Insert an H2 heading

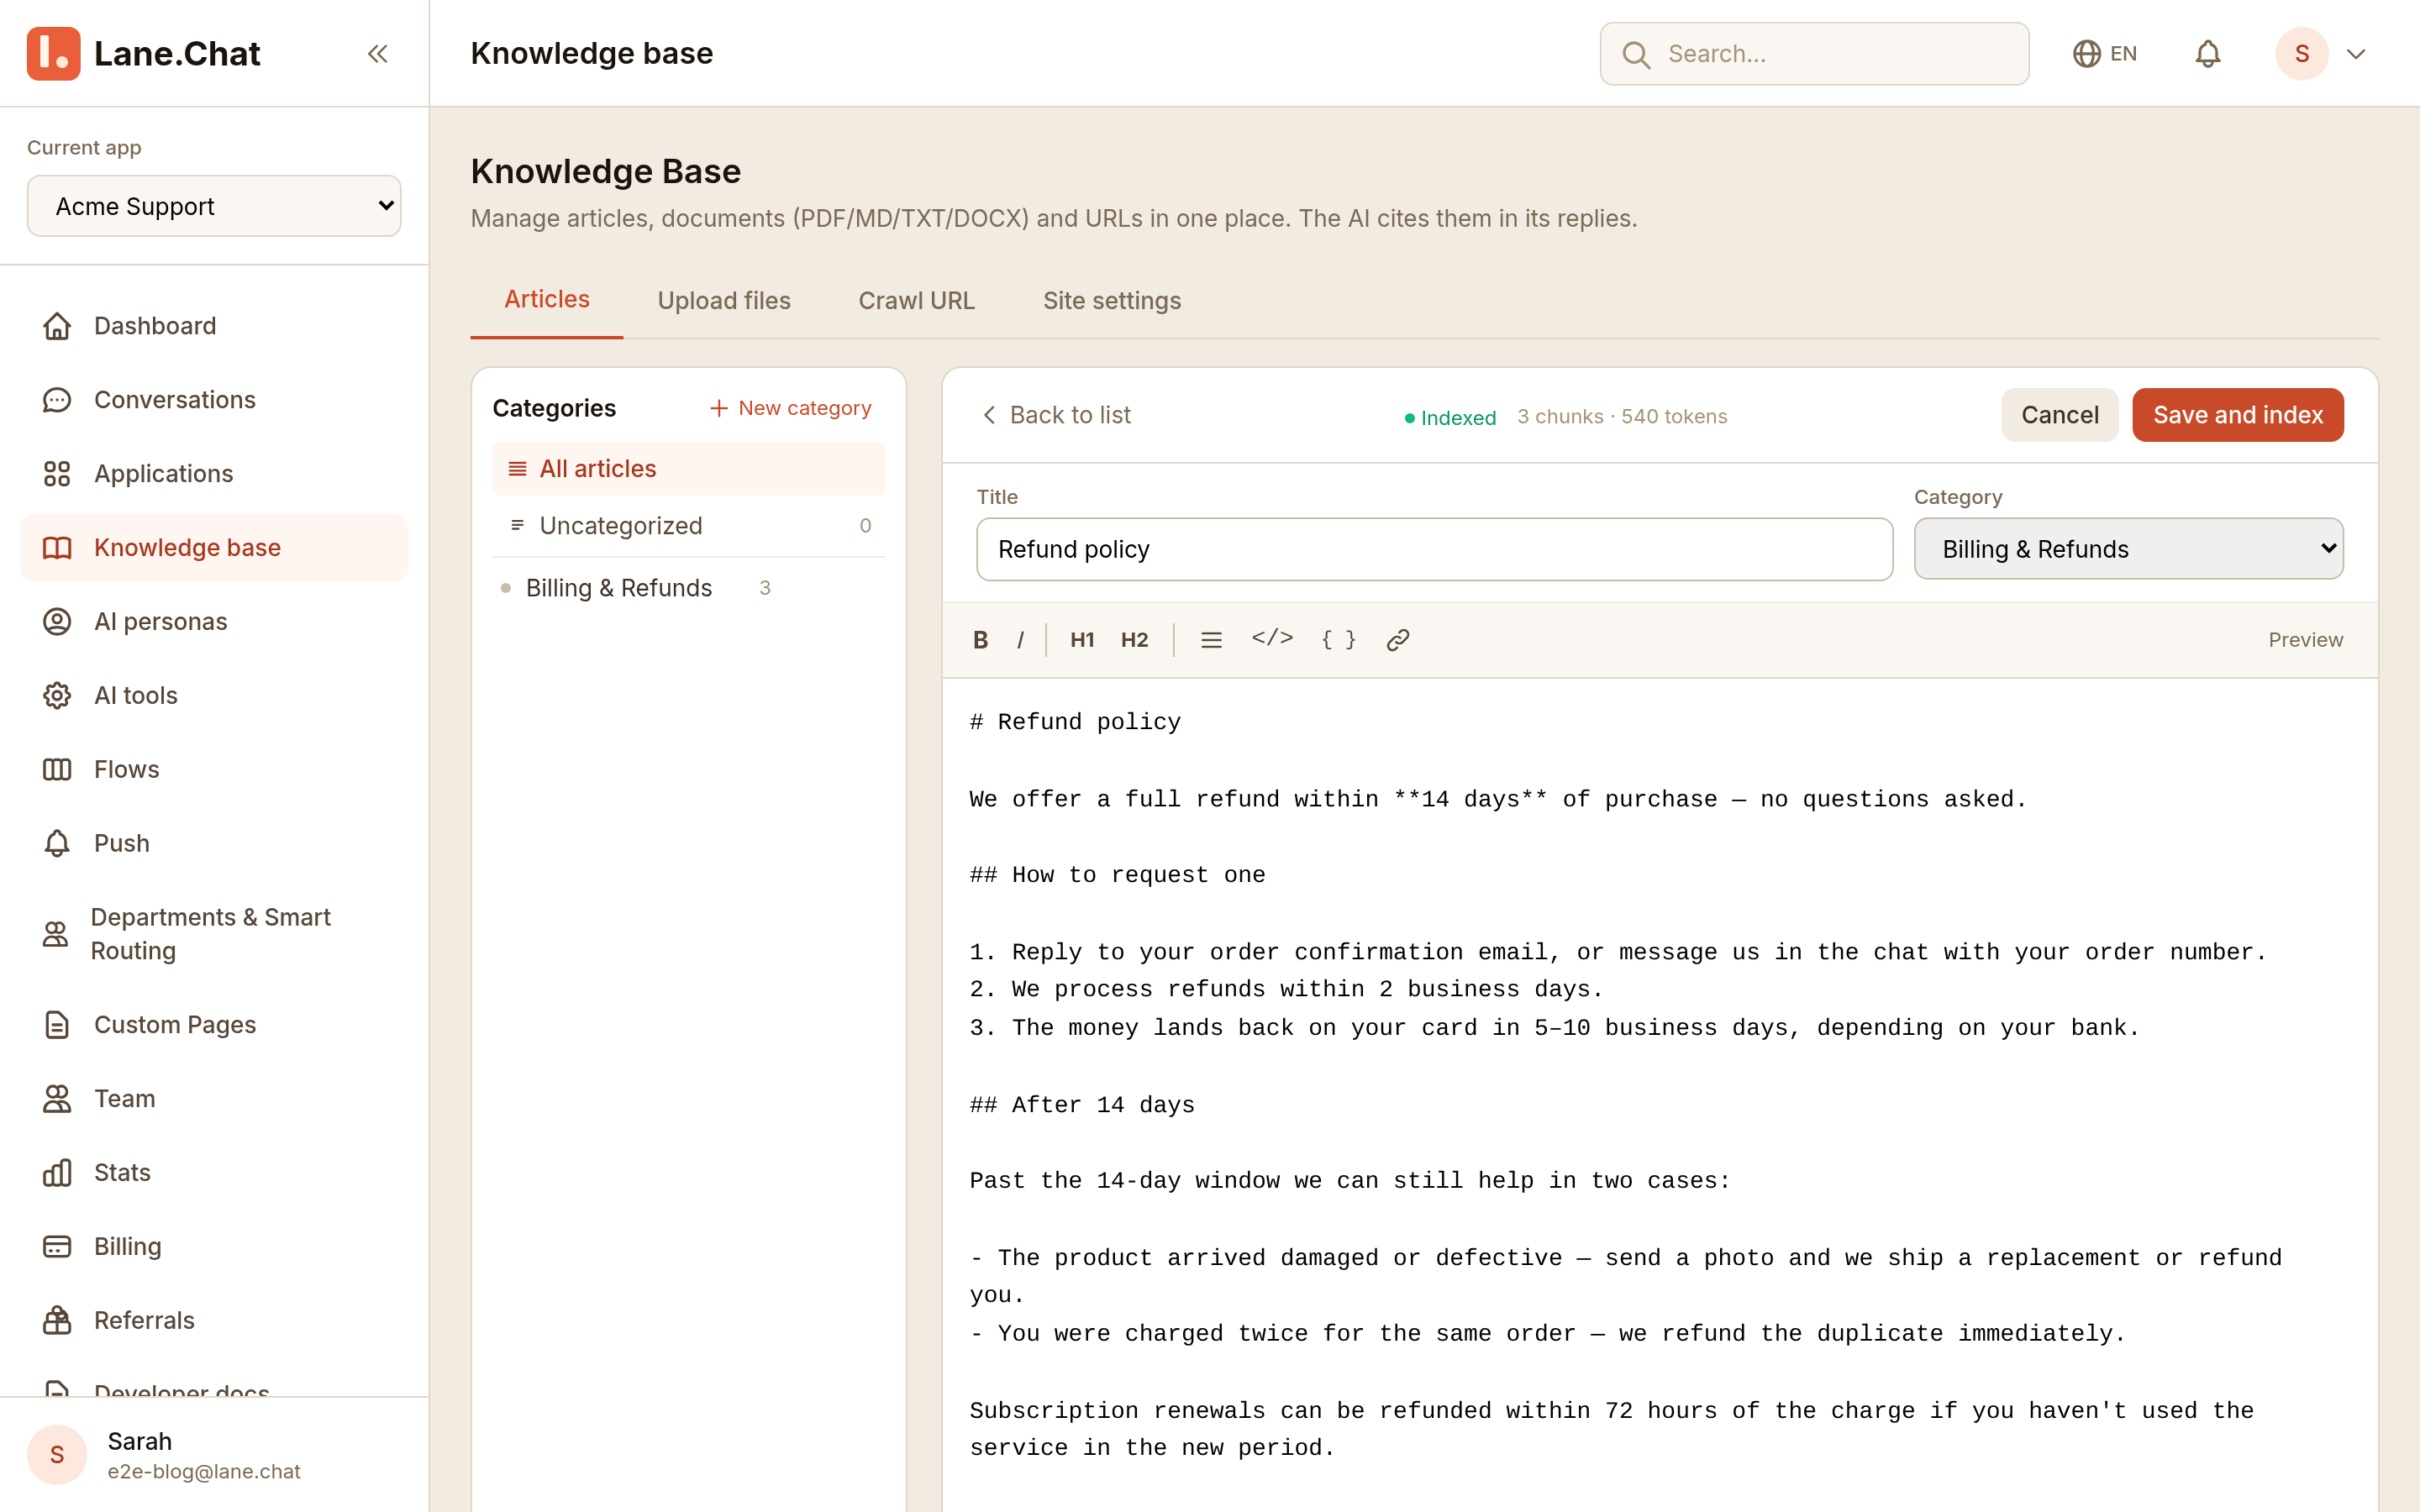coord(1134,640)
